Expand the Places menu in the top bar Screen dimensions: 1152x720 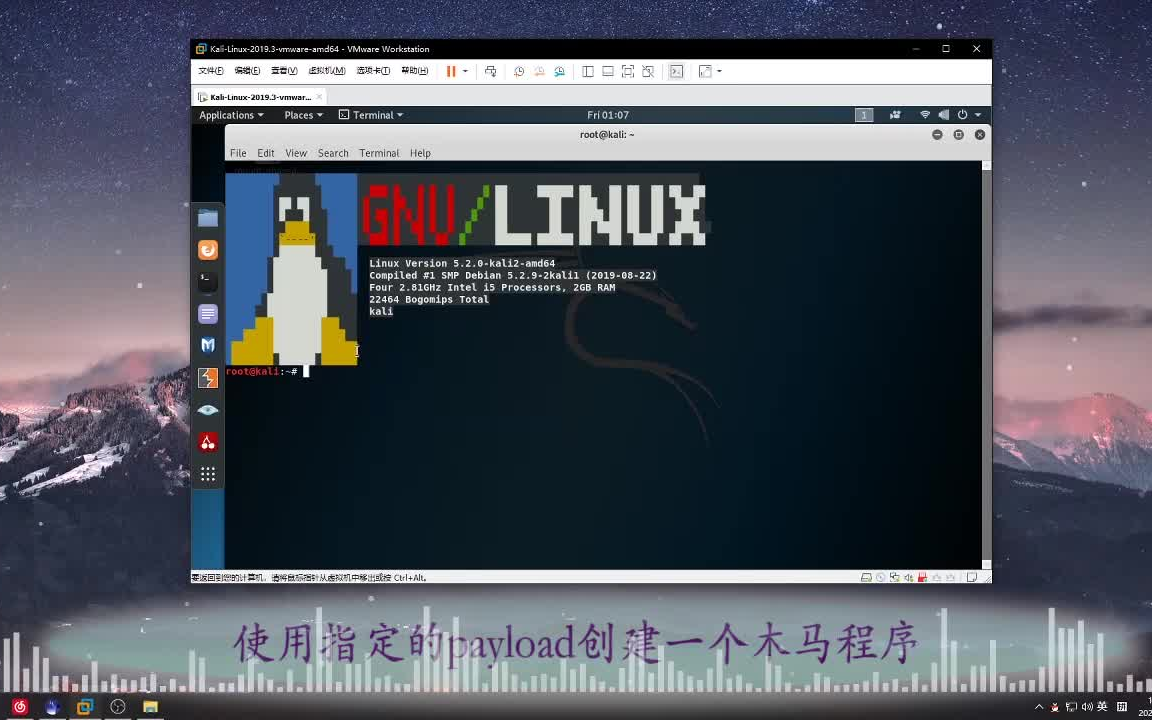pyautogui.click(x=302, y=114)
